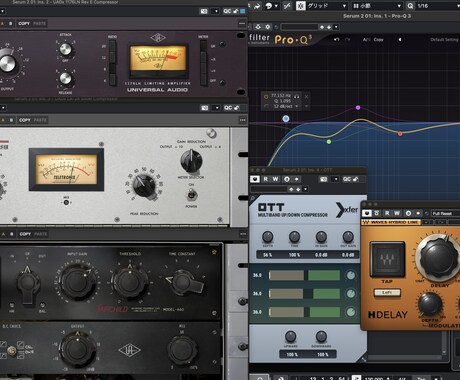Click the band solo headphones icon
Viewport: 460px width, 380px height.
click(x=297, y=97)
